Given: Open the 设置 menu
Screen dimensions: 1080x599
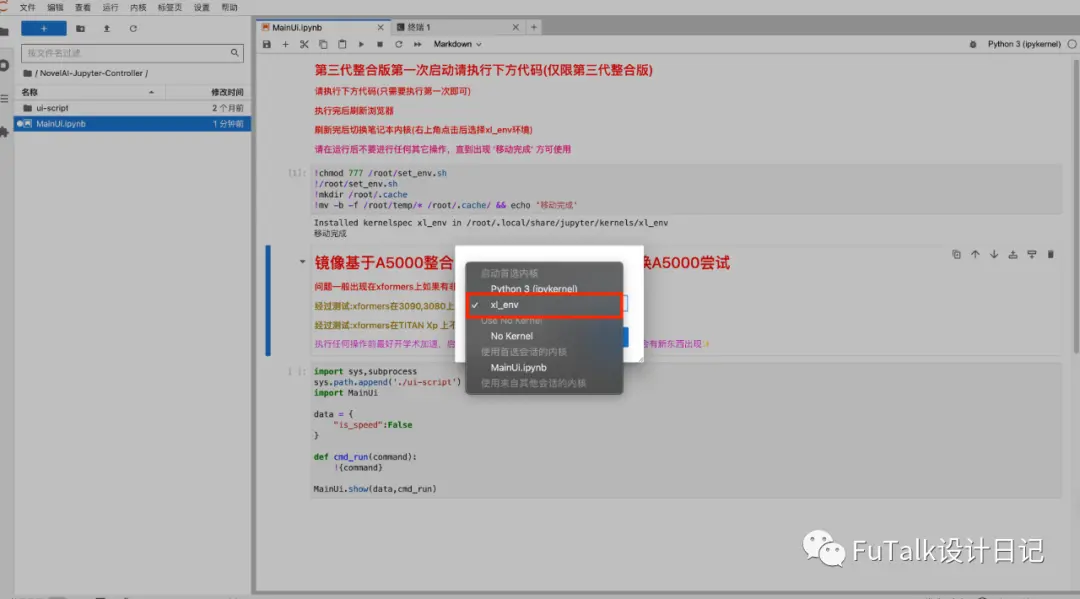Looking at the screenshot, I should [201, 8].
